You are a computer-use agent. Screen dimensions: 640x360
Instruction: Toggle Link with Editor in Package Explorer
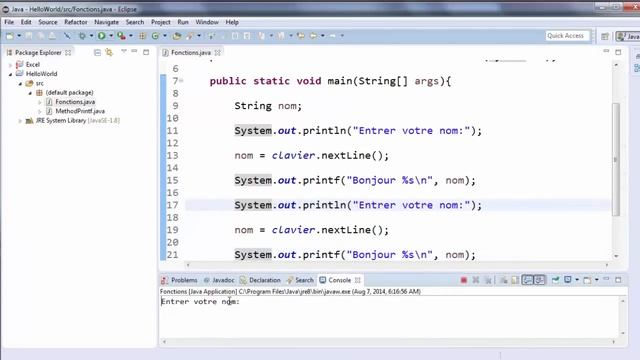coord(109,52)
